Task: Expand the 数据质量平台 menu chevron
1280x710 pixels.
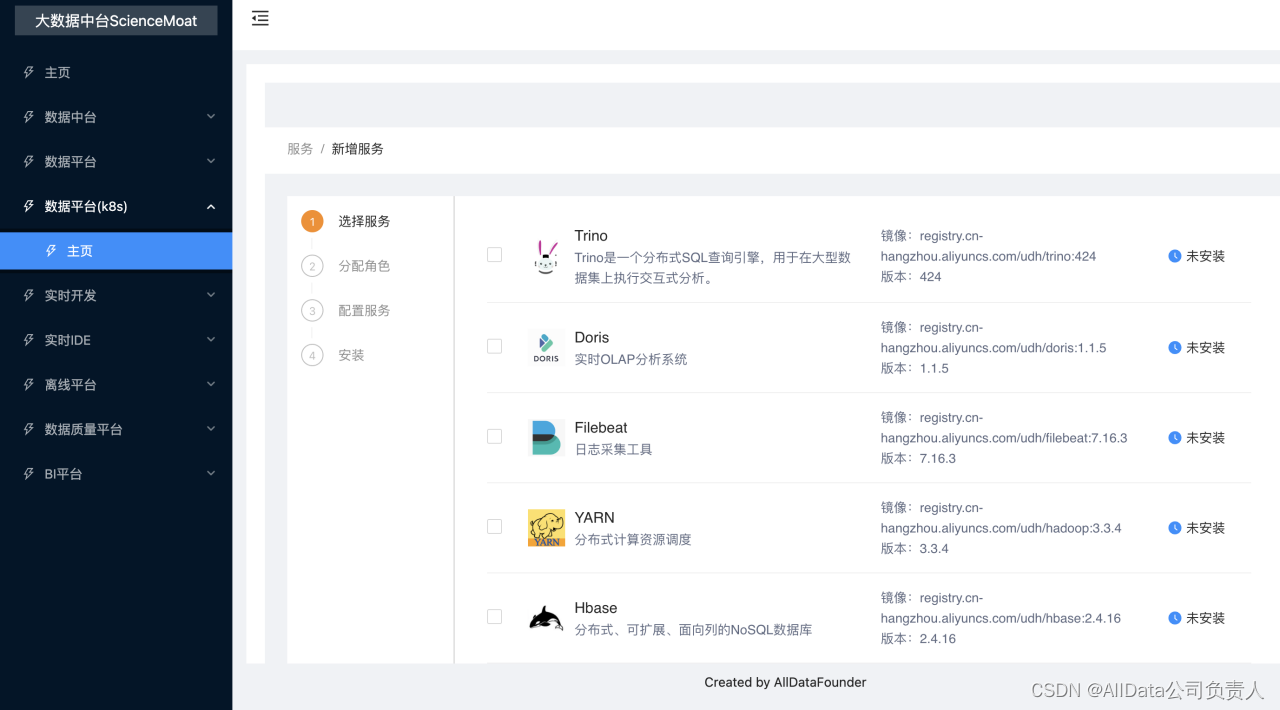Action: pyautogui.click(x=211, y=429)
